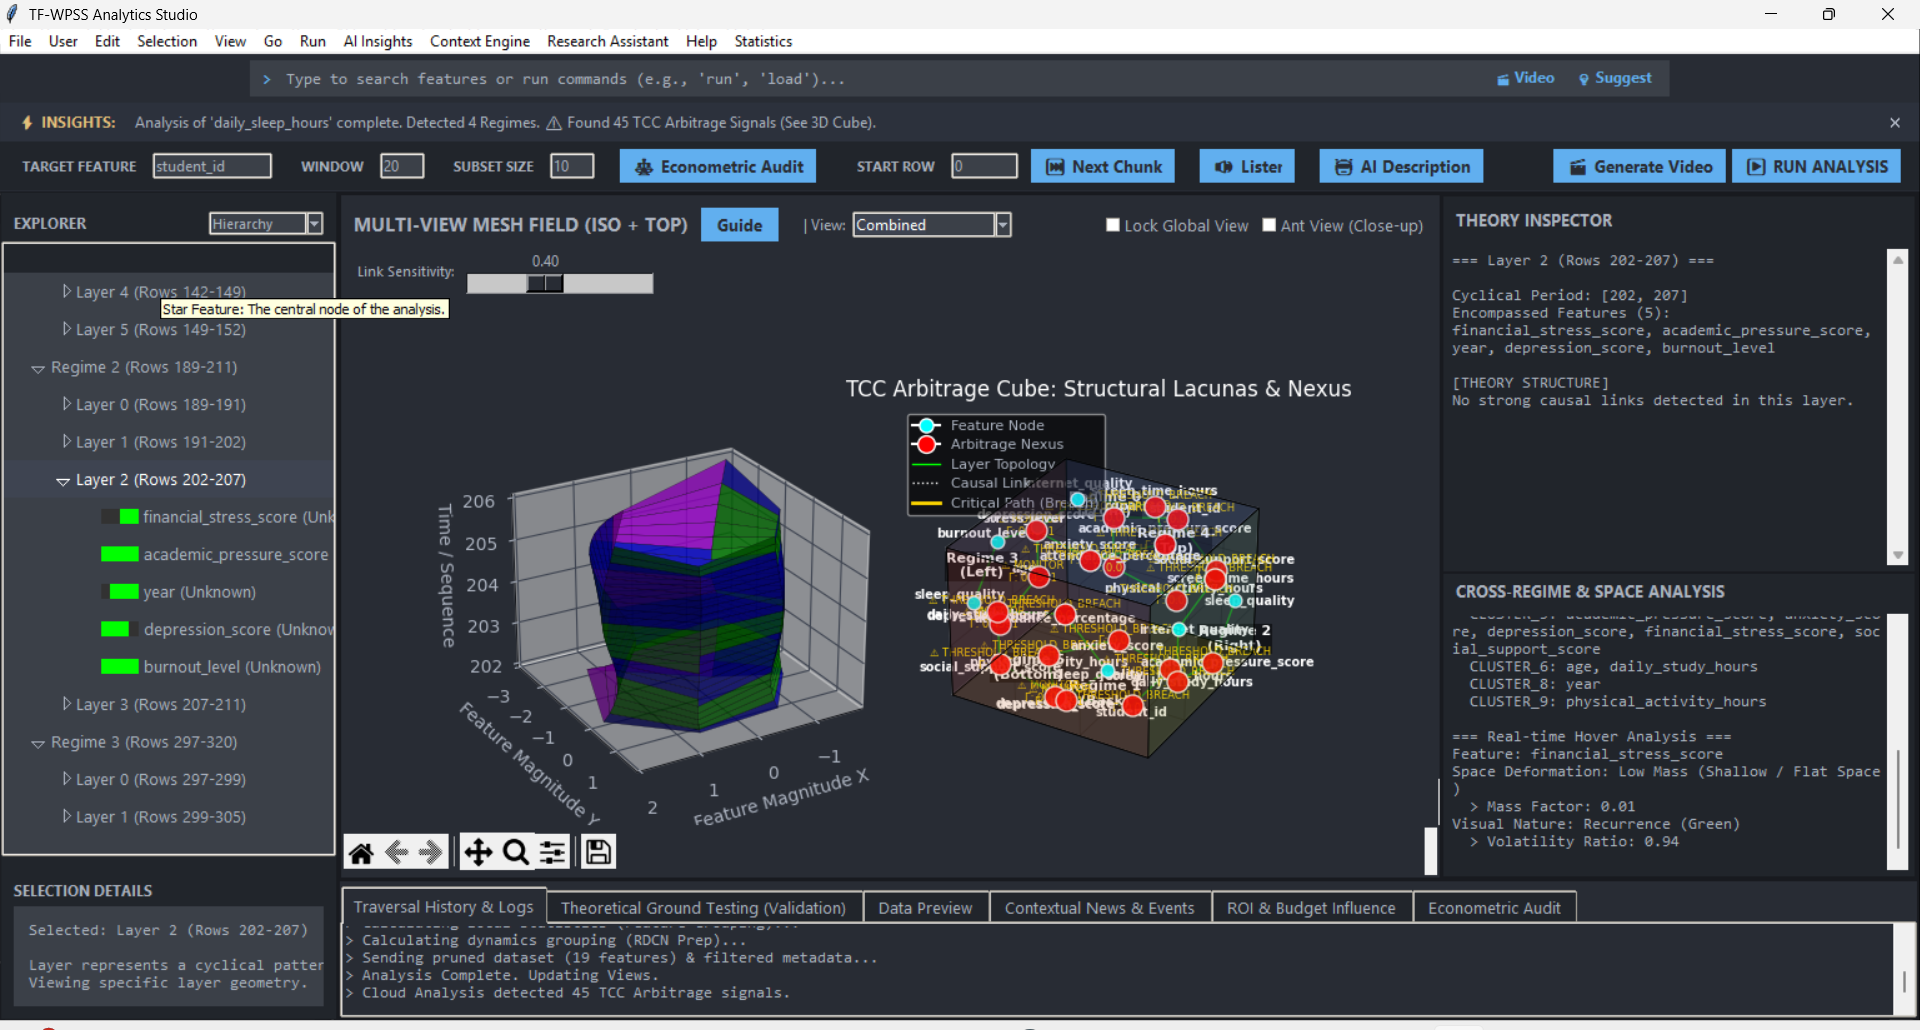Expand Layer 1 (Rows 299-305)
The image size is (1920, 1030).
pyautogui.click(x=67, y=817)
